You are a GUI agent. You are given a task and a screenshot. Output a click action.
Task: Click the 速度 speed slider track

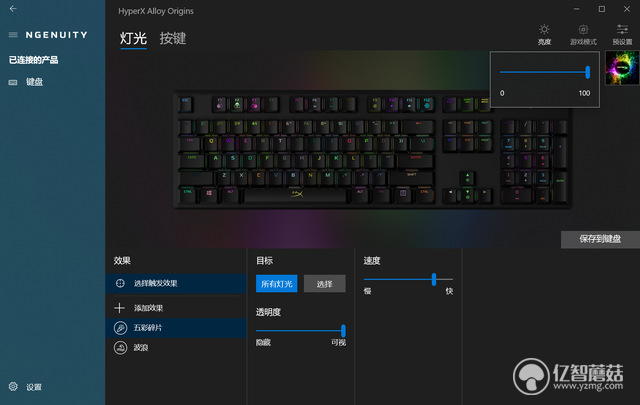(408, 279)
